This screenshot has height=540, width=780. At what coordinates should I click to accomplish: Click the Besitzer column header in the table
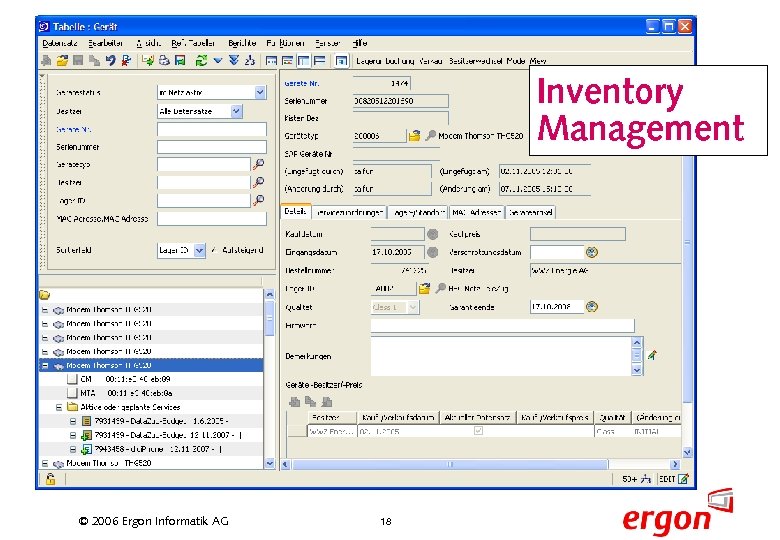point(332,417)
